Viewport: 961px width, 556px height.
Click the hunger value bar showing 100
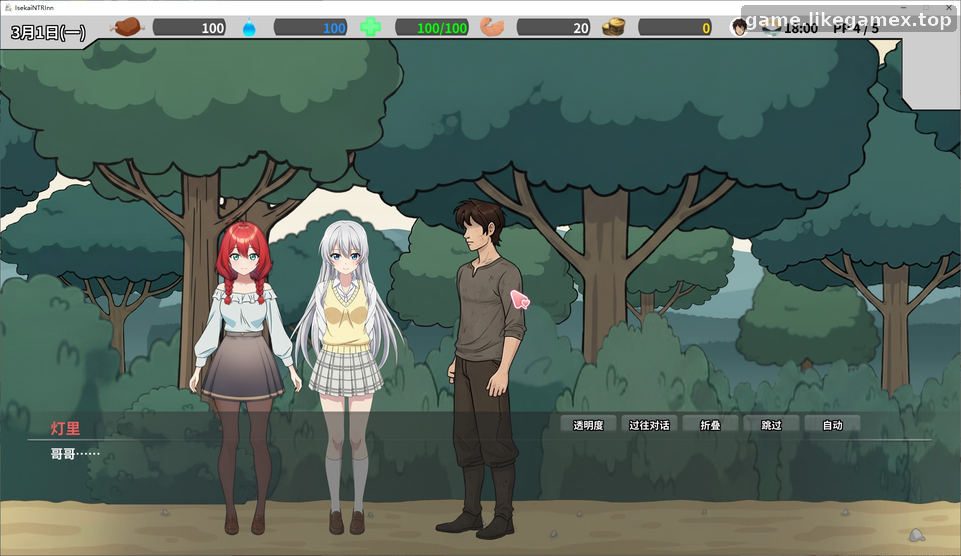point(189,28)
